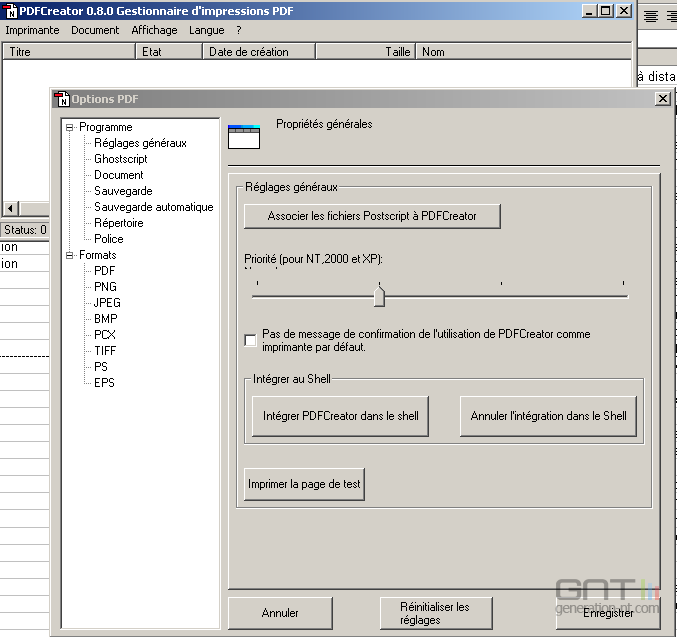Click Associer les fichiers Postscript à PDFCreator
The image size is (677, 637).
pyautogui.click(x=372, y=216)
